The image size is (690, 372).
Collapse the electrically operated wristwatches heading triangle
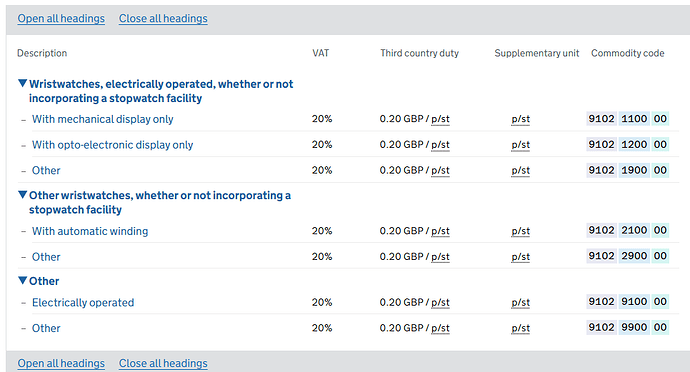(22, 83)
